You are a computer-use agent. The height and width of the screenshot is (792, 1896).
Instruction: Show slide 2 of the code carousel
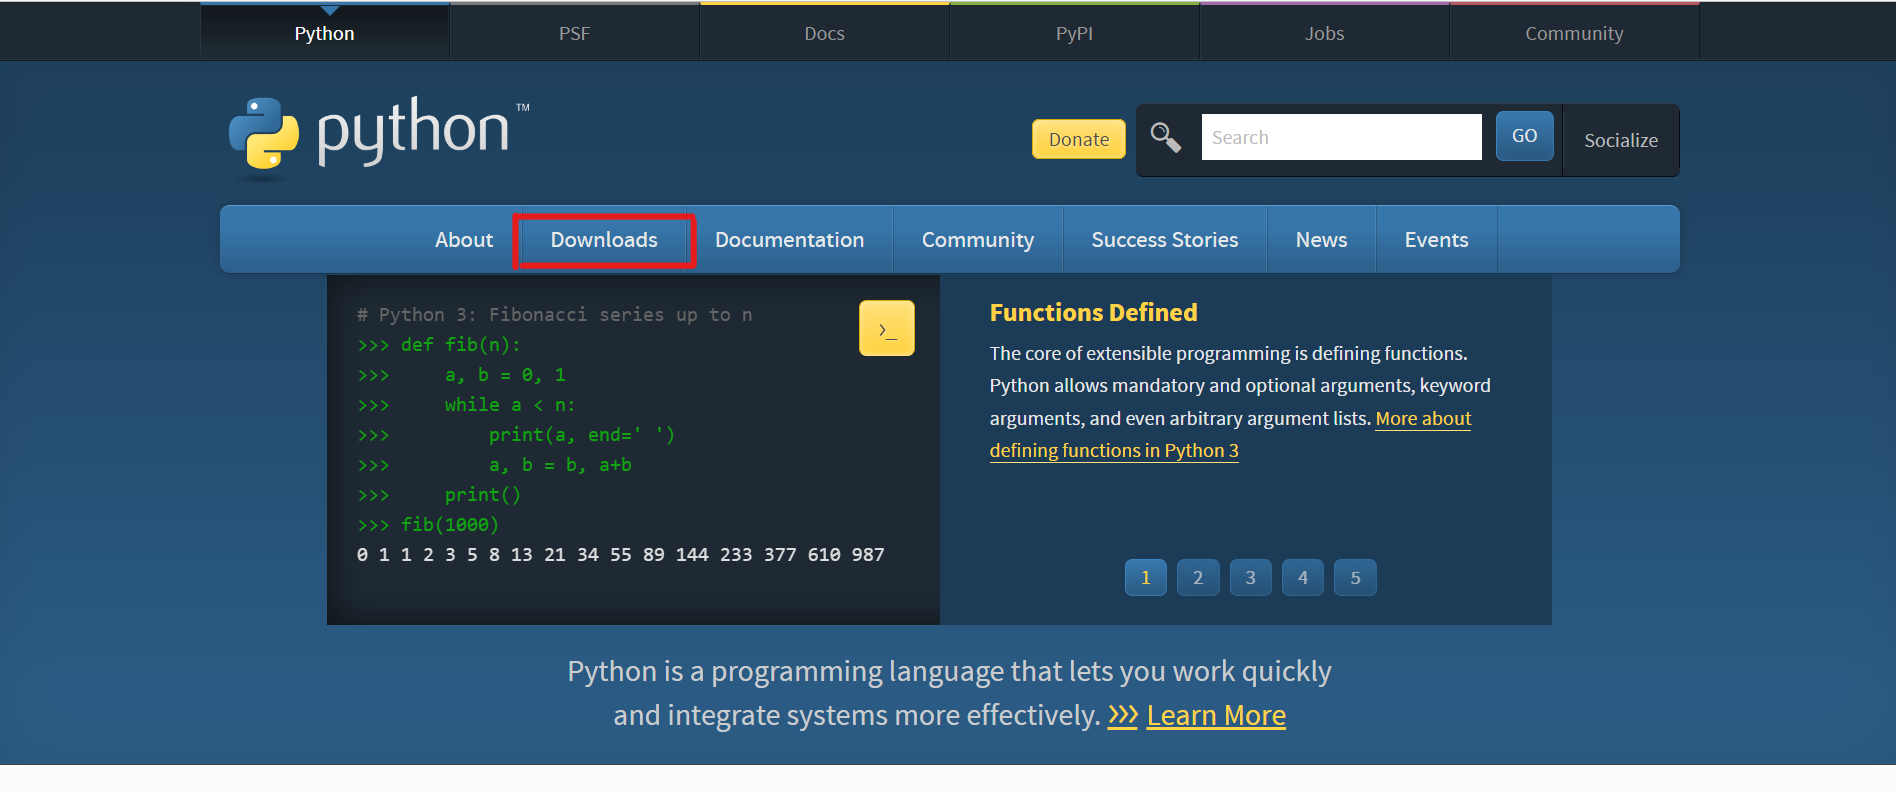(1198, 577)
